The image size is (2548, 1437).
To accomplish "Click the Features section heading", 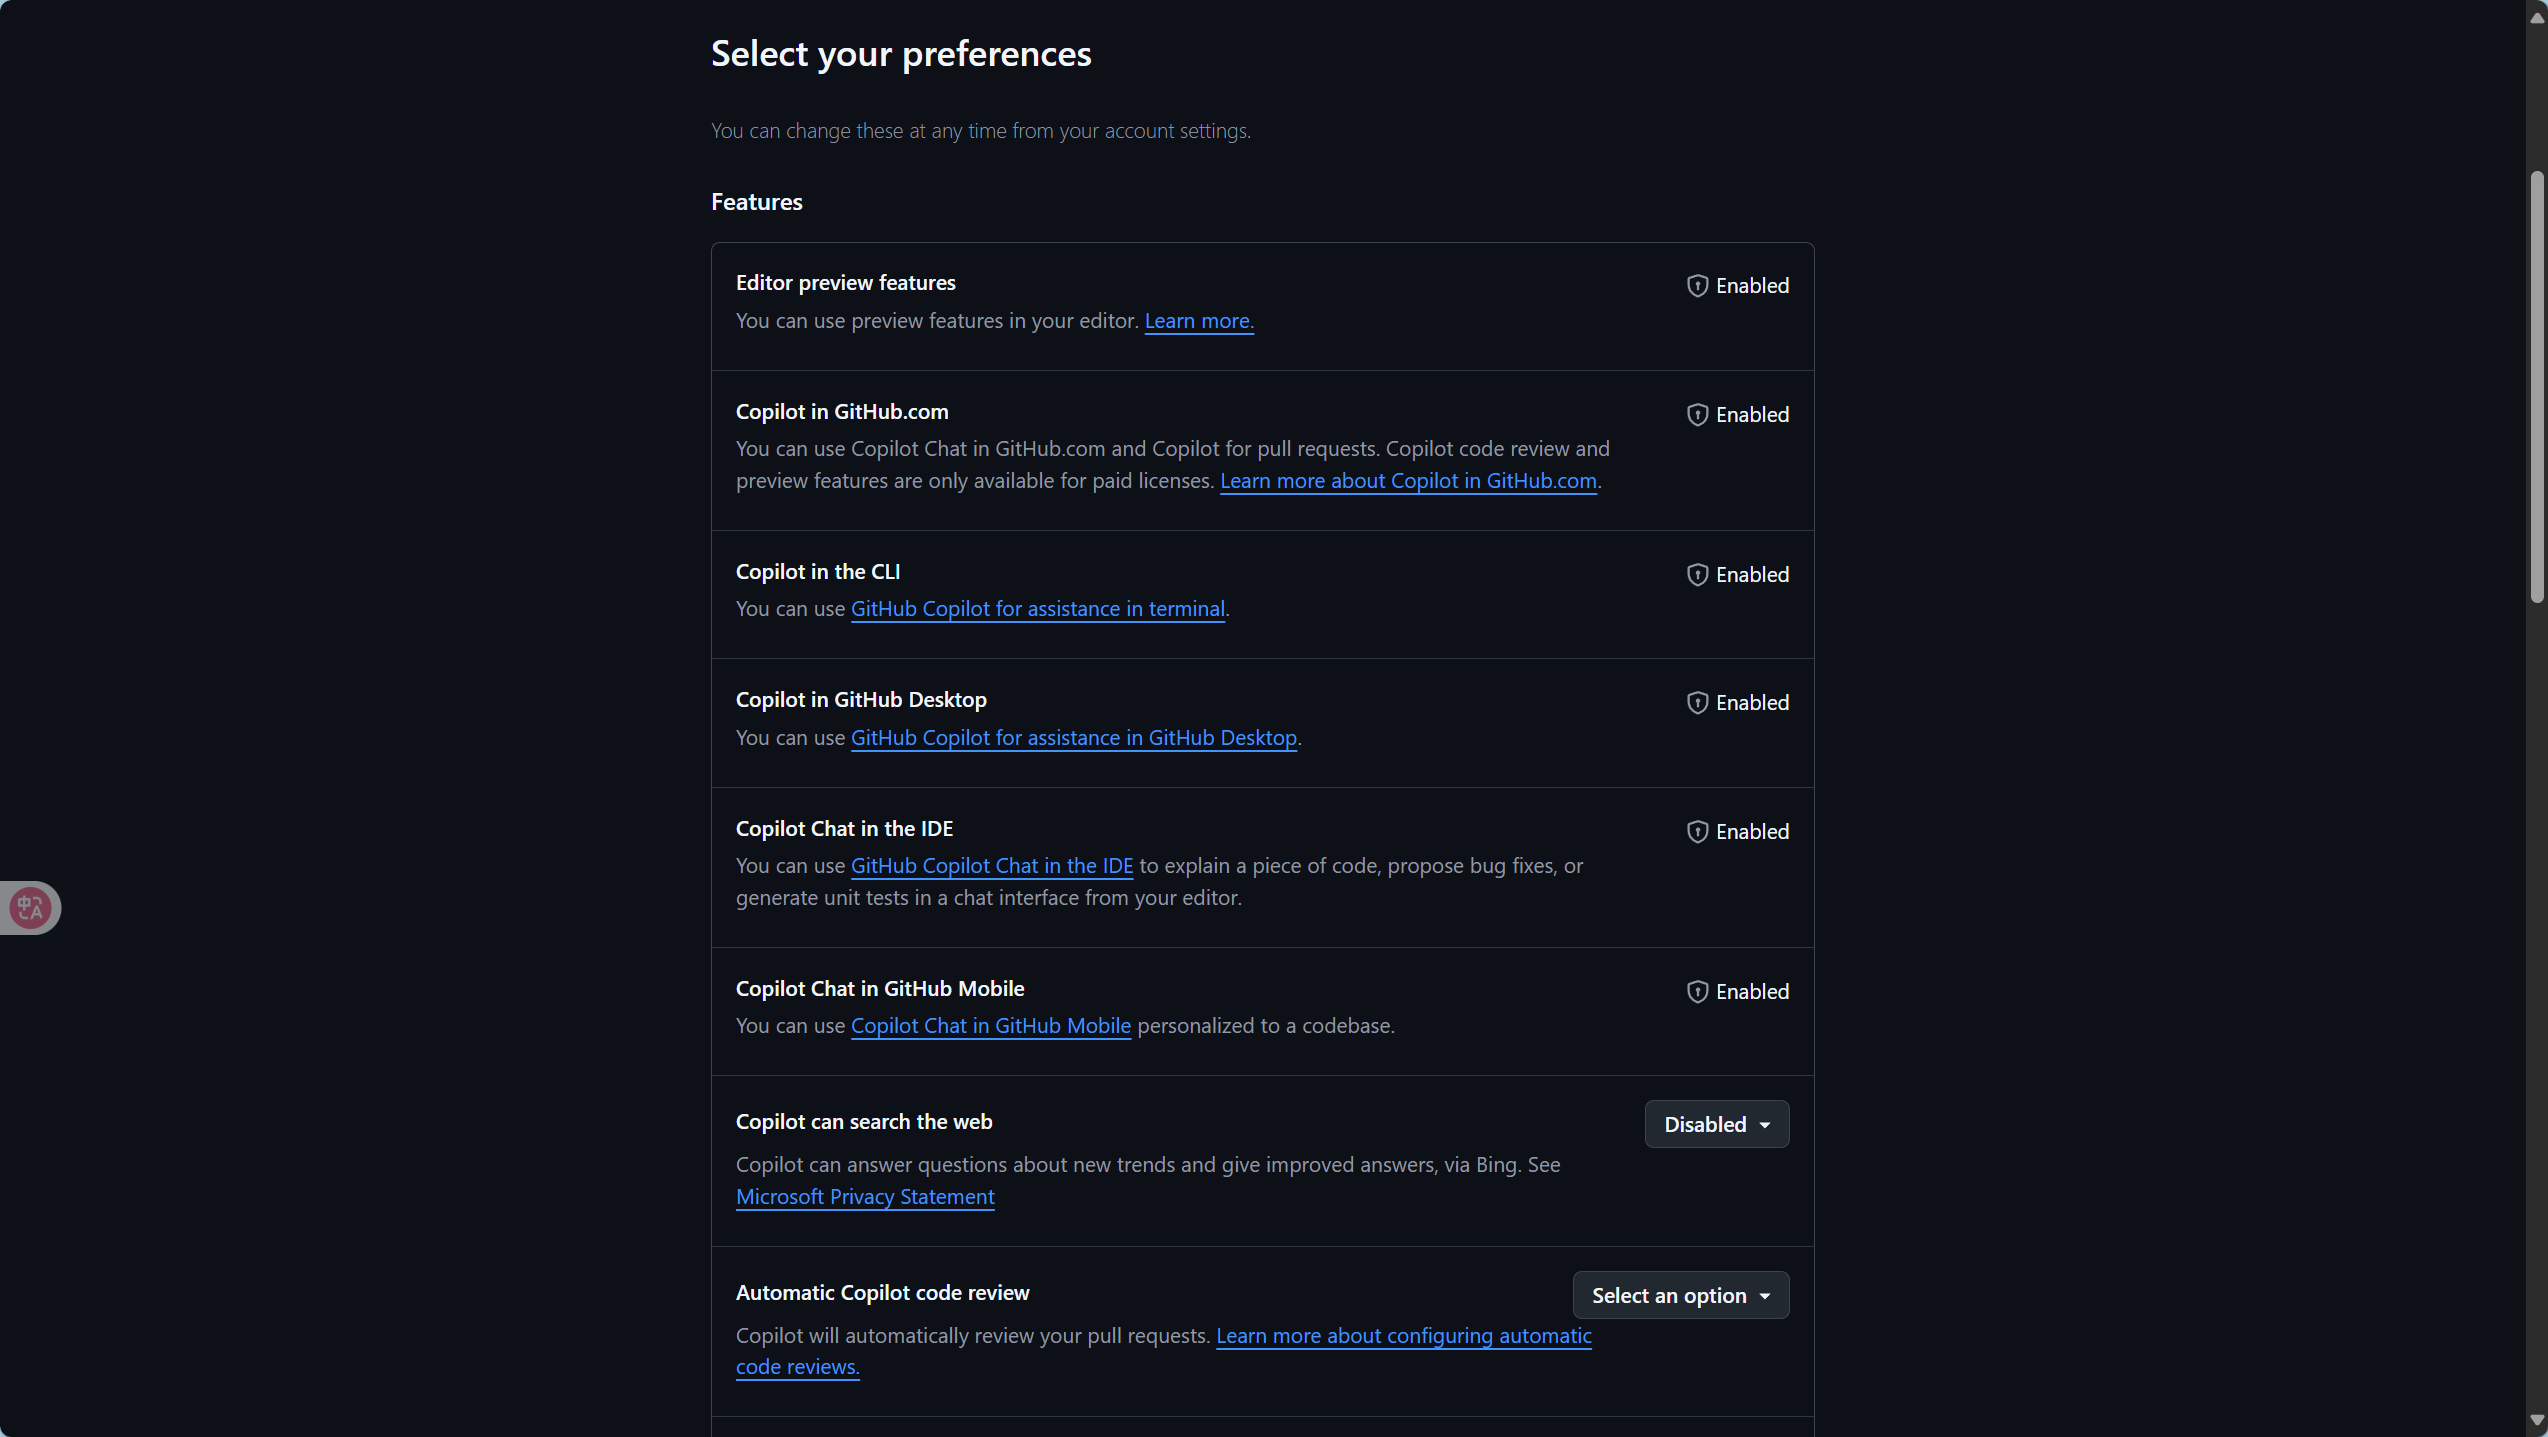I will click(757, 202).
